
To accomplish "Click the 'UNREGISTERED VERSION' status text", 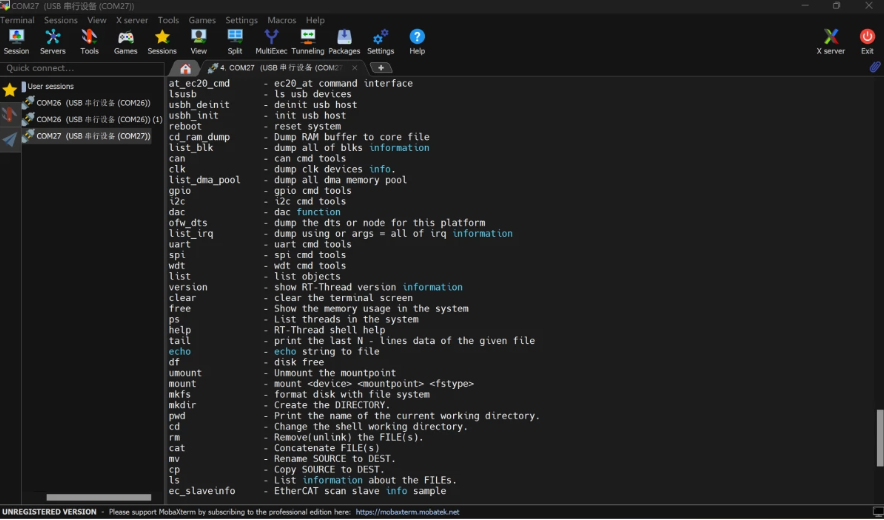I will (50, 512).
